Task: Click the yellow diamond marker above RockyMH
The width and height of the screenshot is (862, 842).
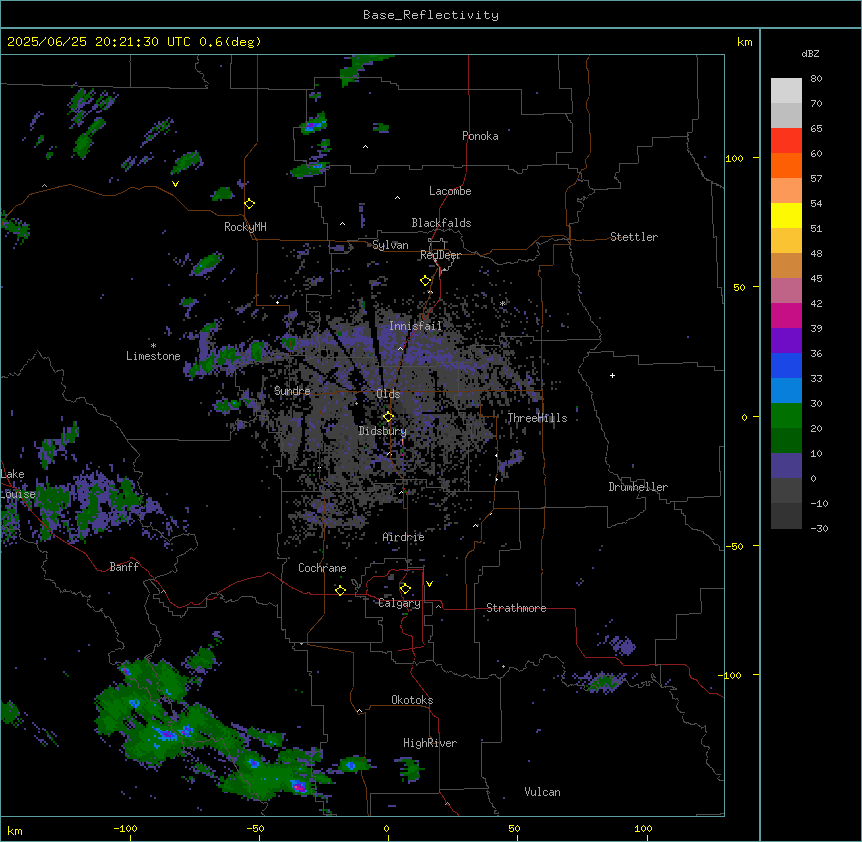Action: (250, 204)
